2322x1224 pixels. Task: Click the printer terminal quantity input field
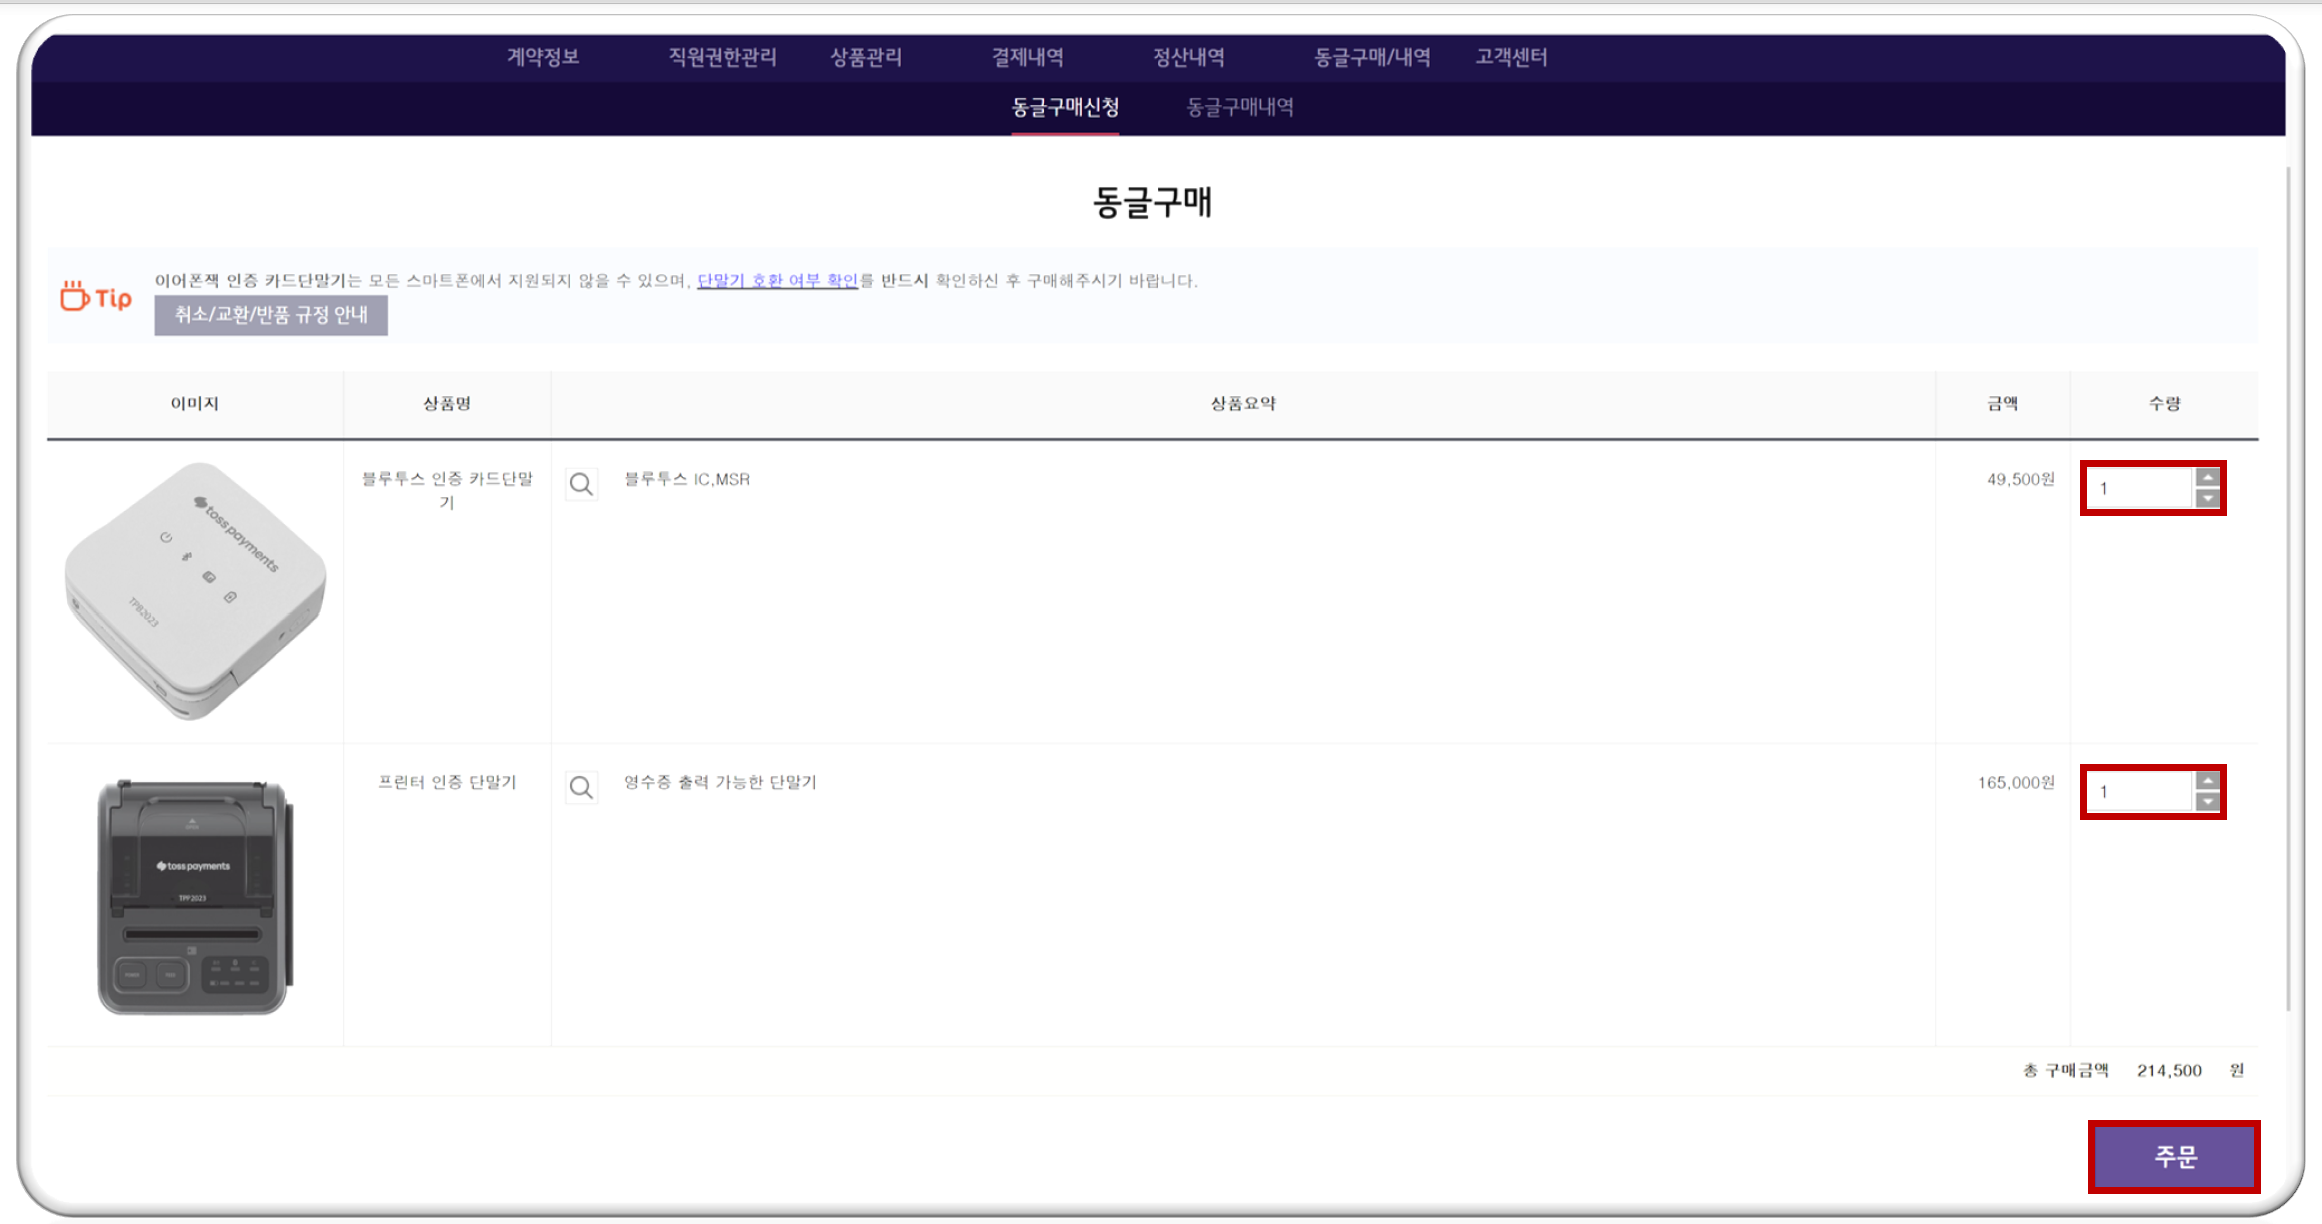(x=2140, y=792)
